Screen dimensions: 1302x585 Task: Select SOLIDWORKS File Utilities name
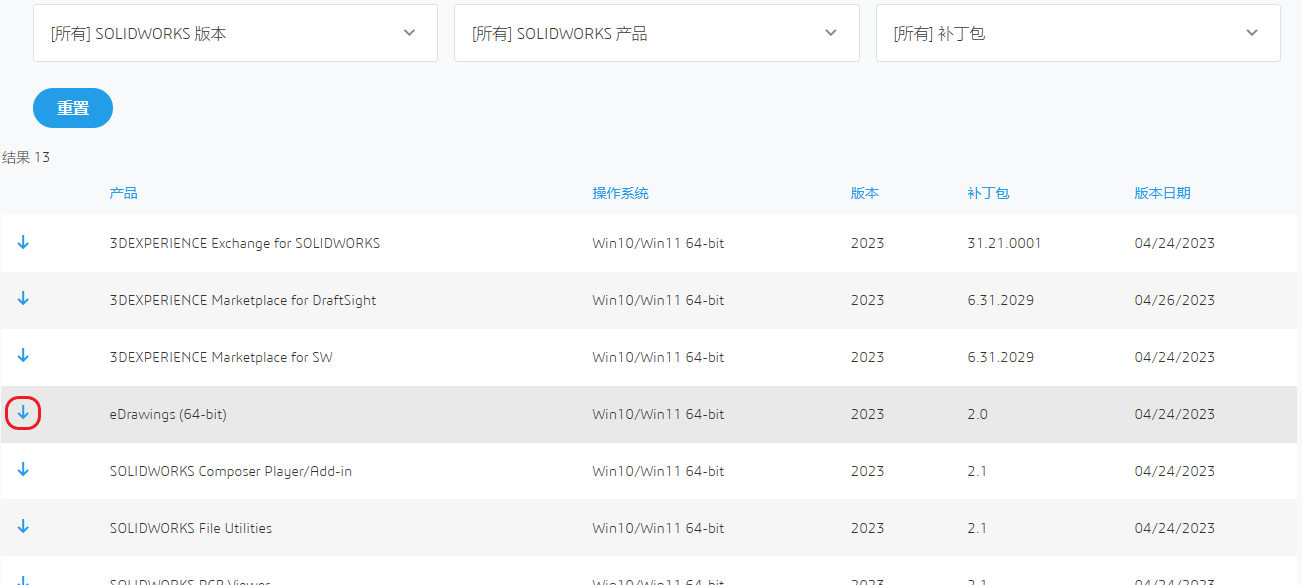click(190, 528)
